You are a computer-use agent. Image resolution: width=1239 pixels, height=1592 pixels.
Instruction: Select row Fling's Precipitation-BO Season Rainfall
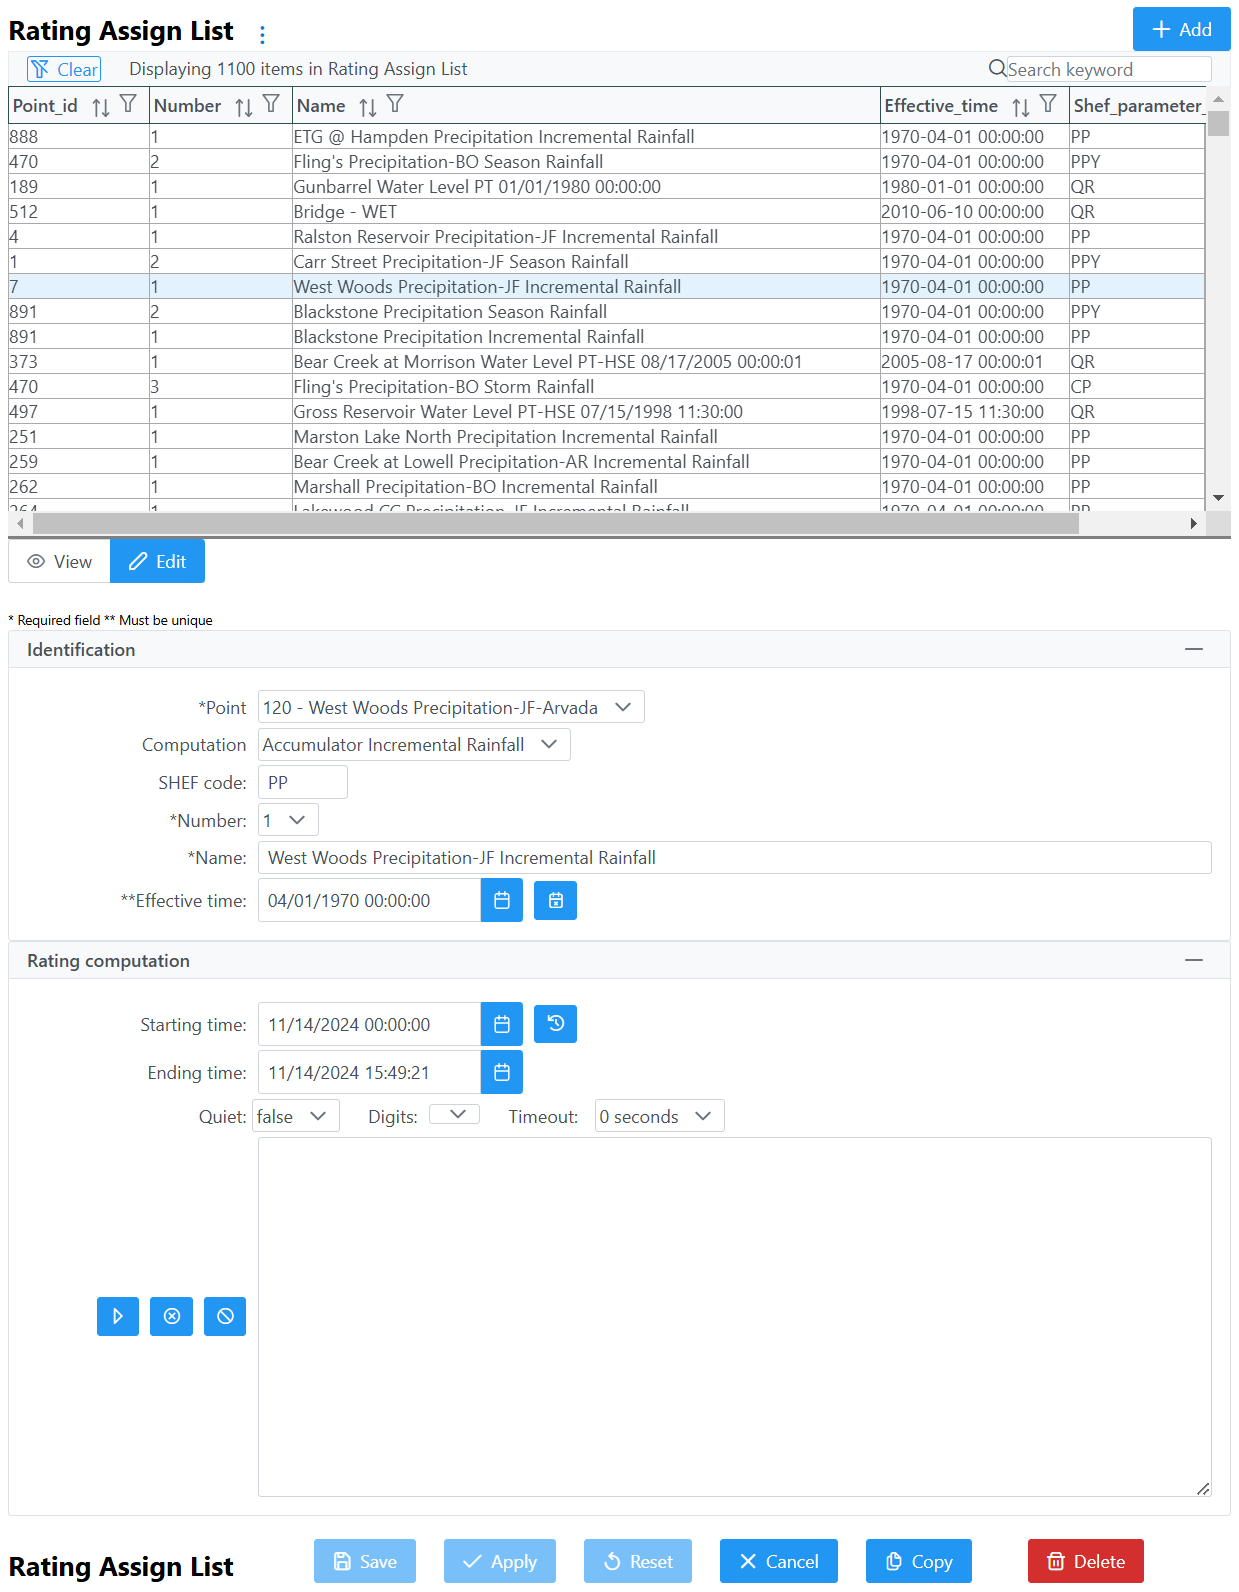pos(606,162)
